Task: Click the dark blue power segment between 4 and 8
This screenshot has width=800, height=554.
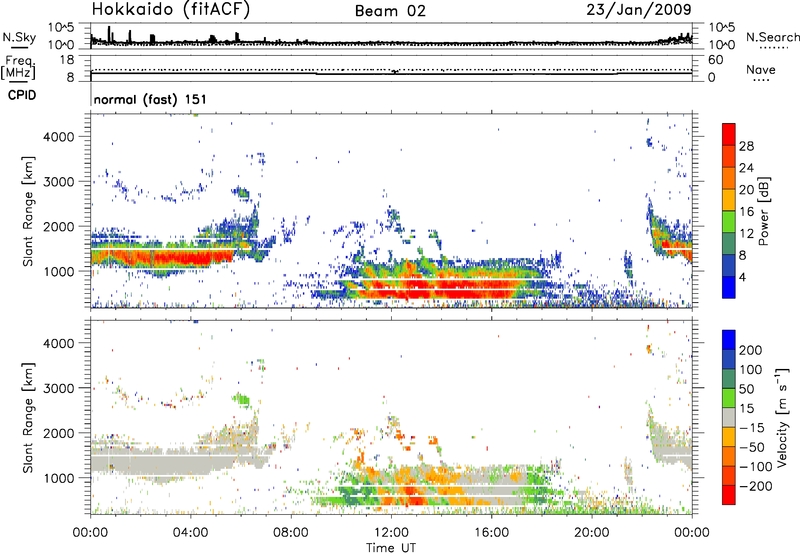Action: [x=729, y=266]
